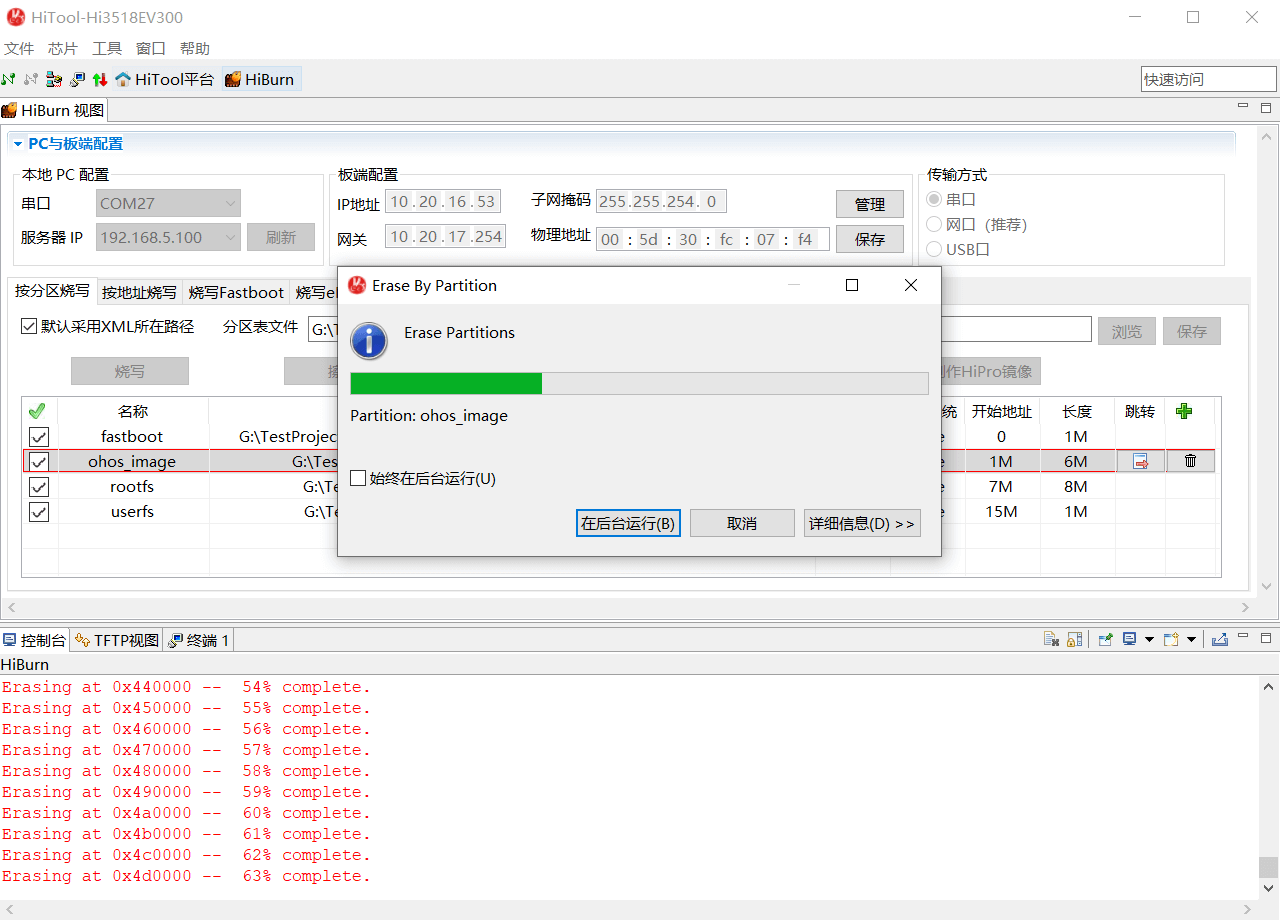Click 在后台运行(B) button
The image size is (1280, 921).
[628, 523]
